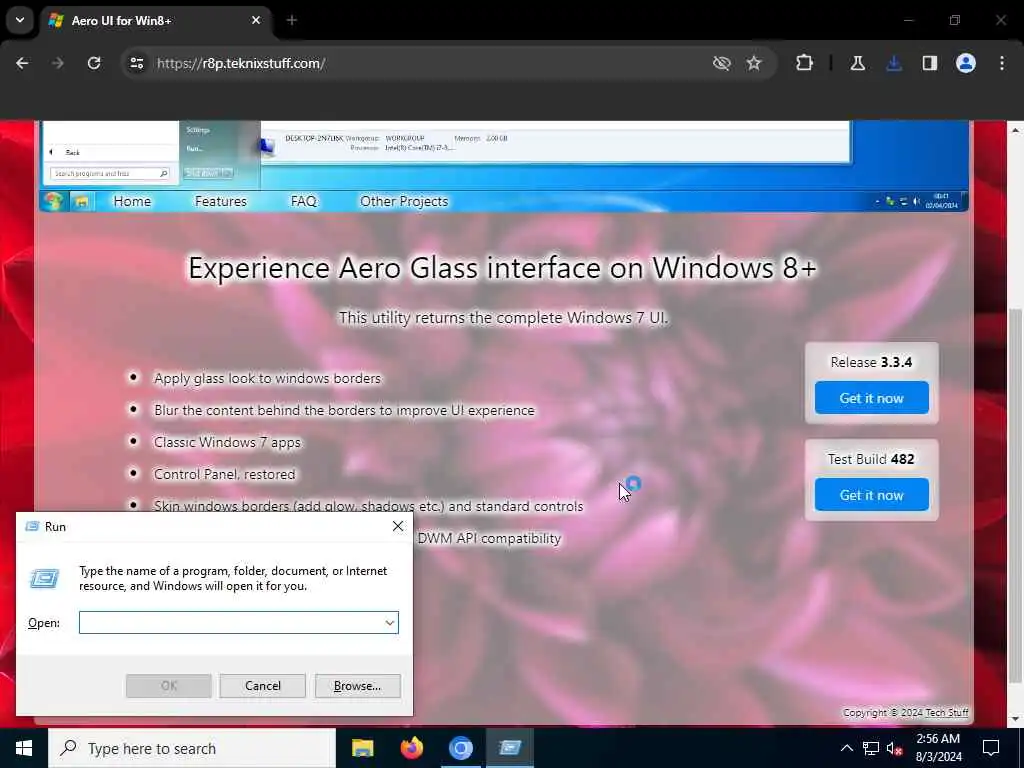
Task: Click the tracking protection eye icon
Action: pos(722,63)
